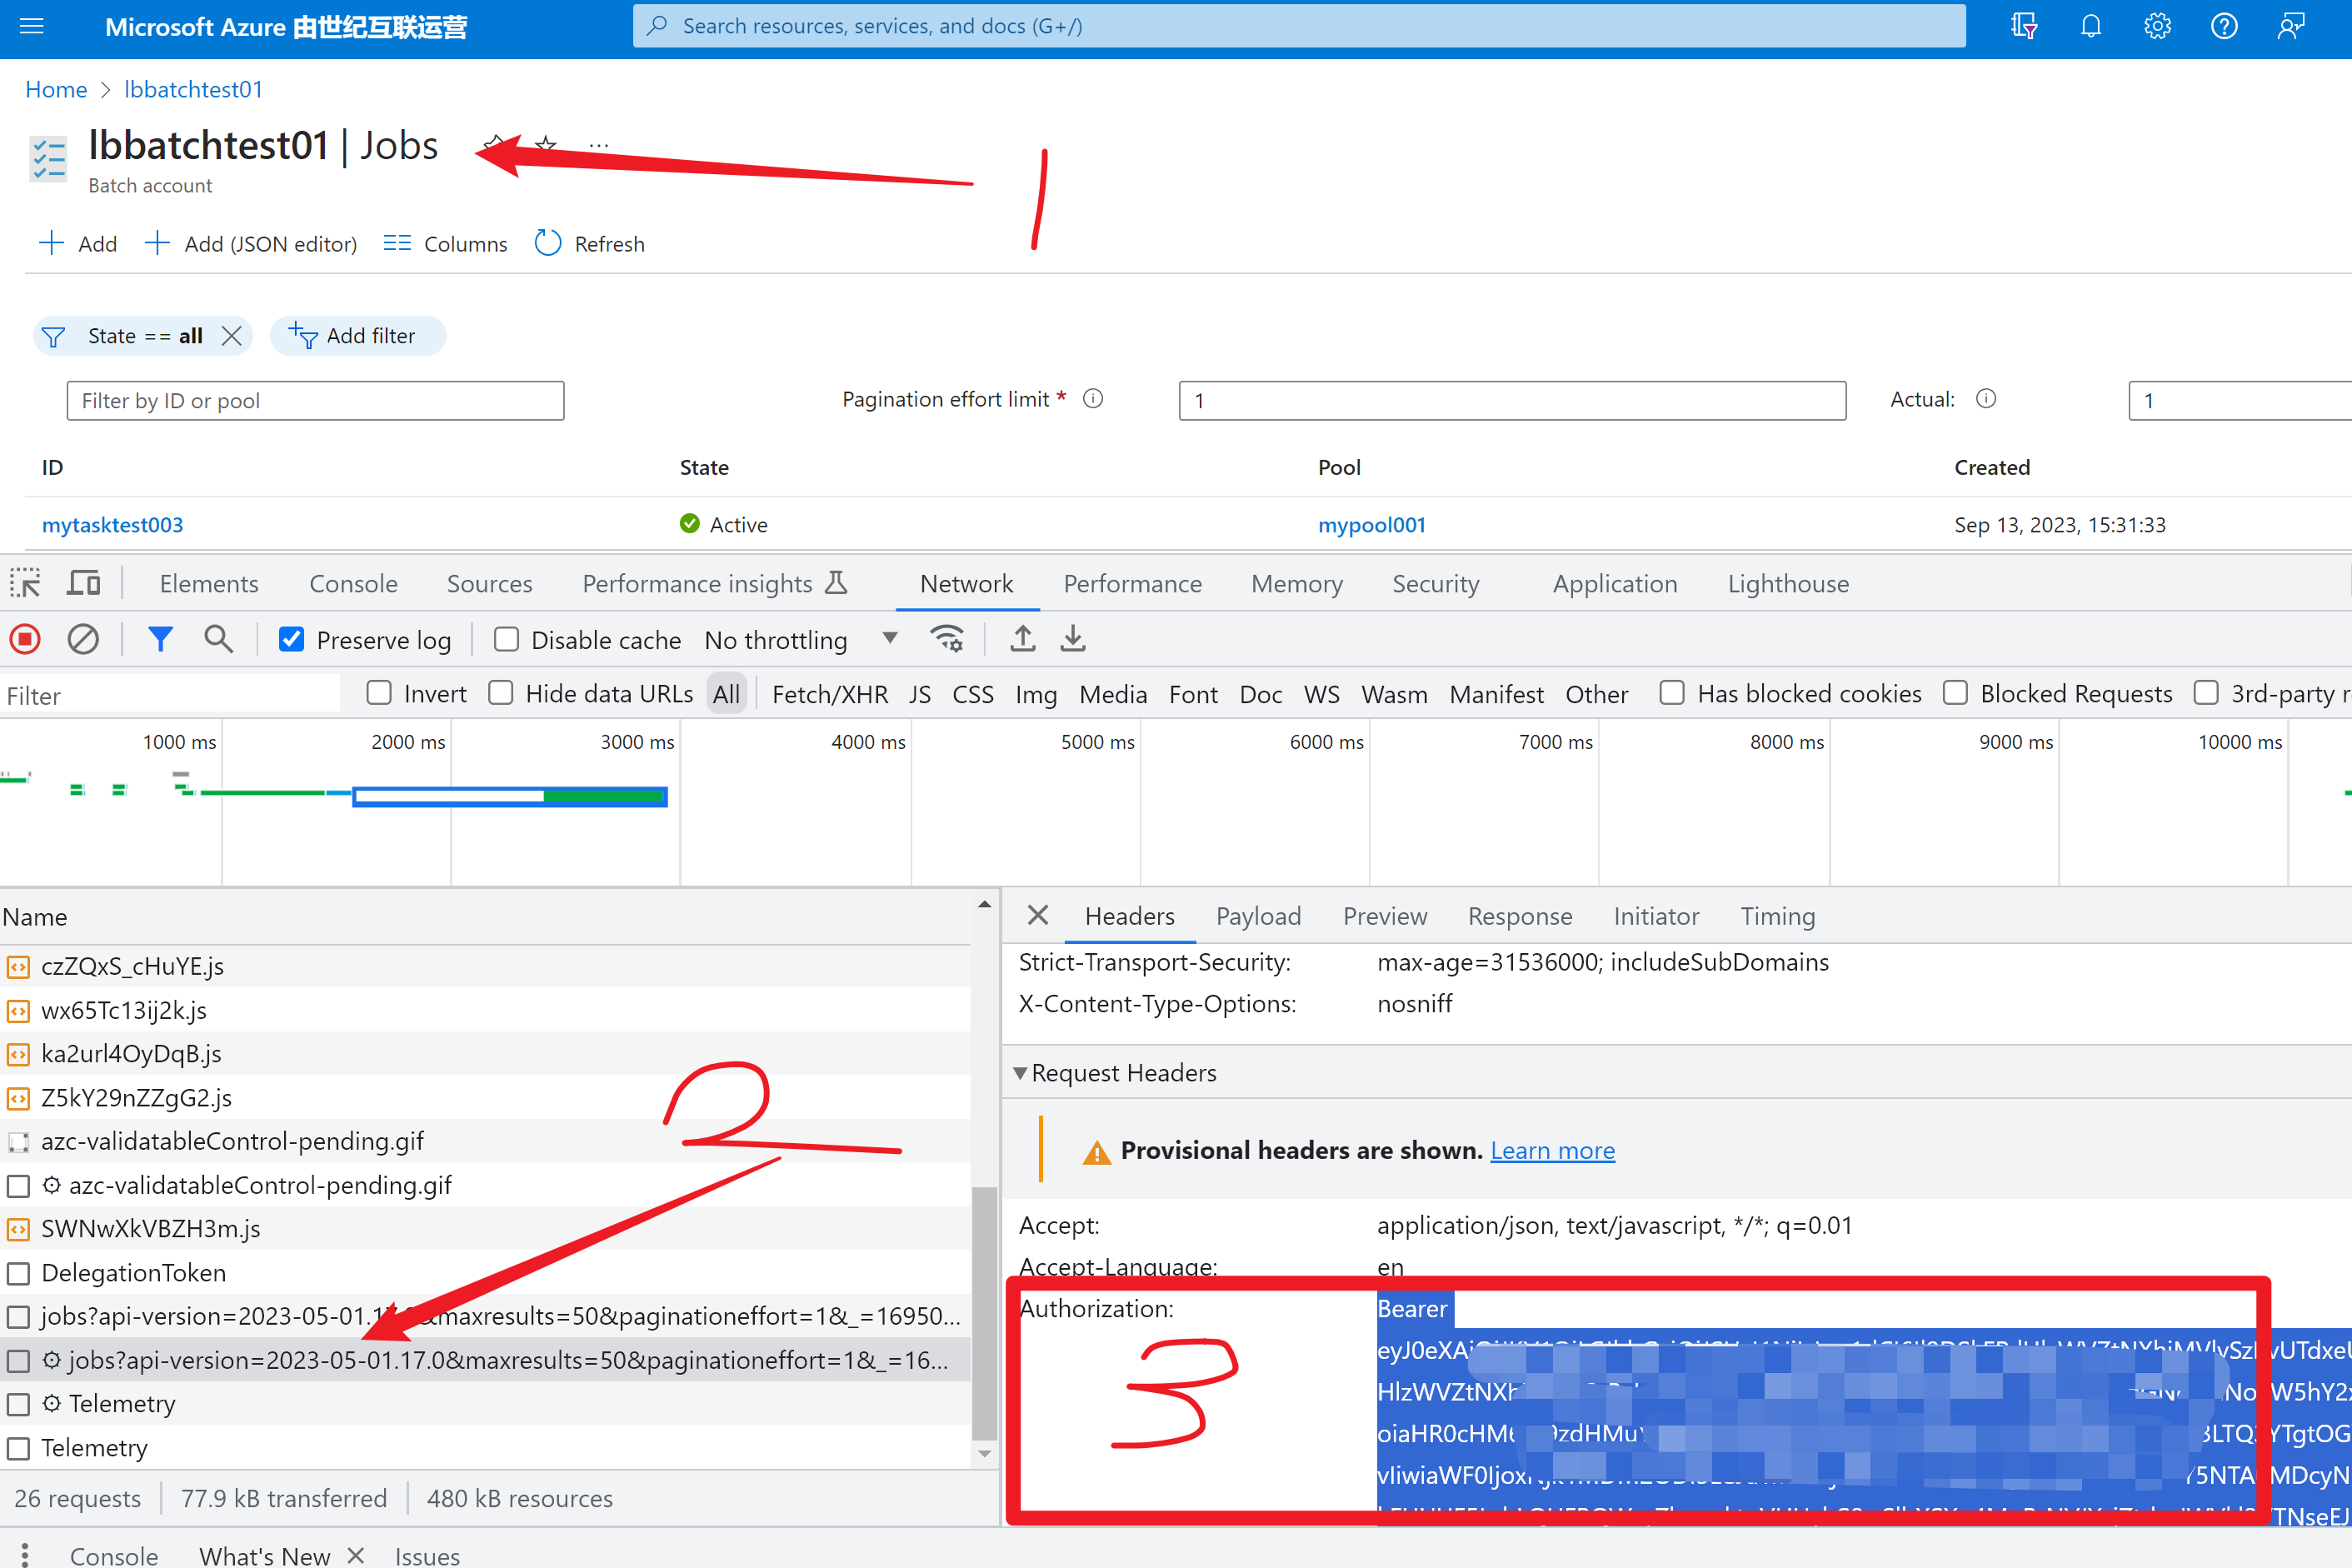Enable the Disable cache checkbox
Image resolution: width=2352 pixels, height=1568 pixels.
506,640
